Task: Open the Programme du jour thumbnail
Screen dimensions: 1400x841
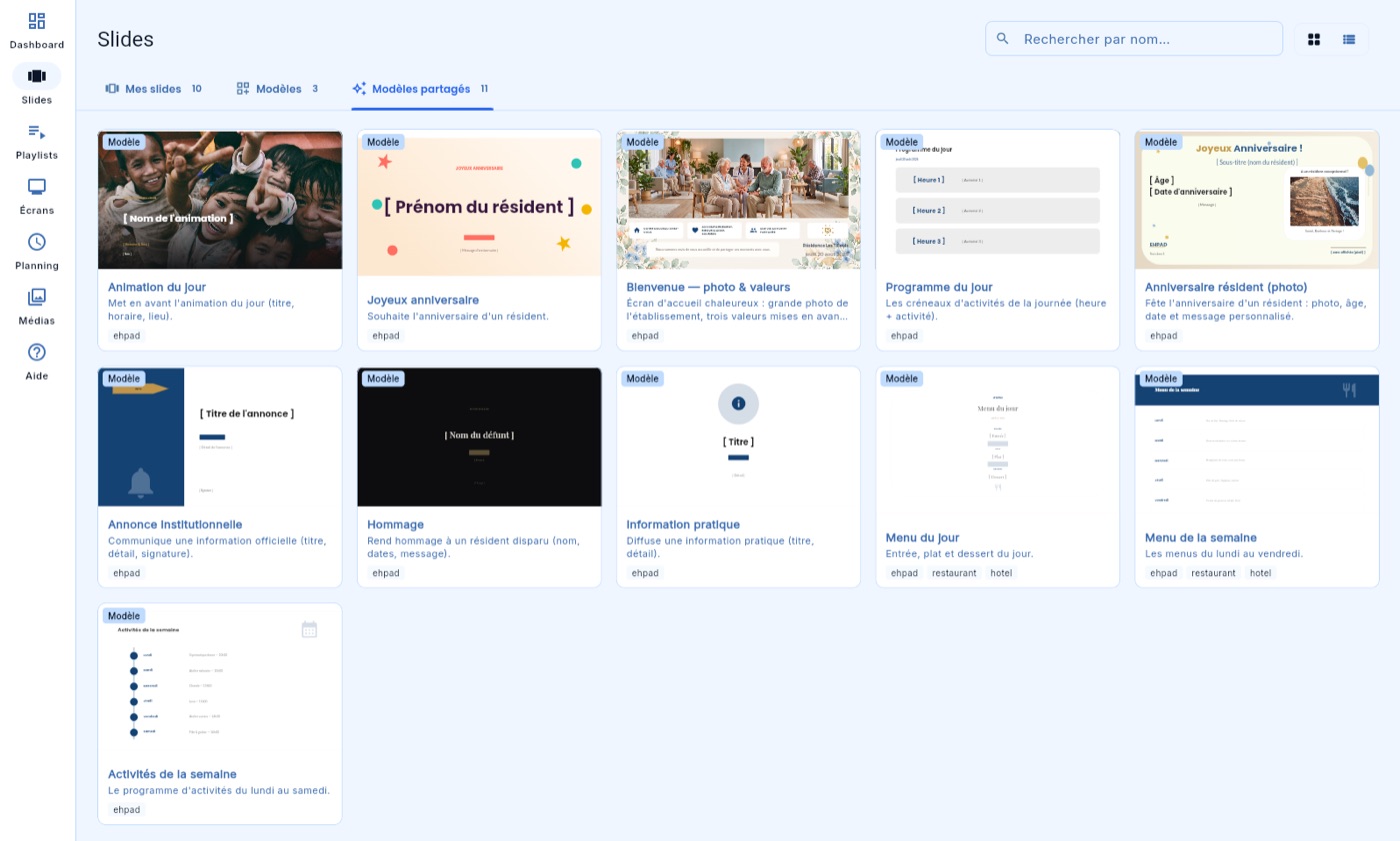Action: tap(997, 200)
